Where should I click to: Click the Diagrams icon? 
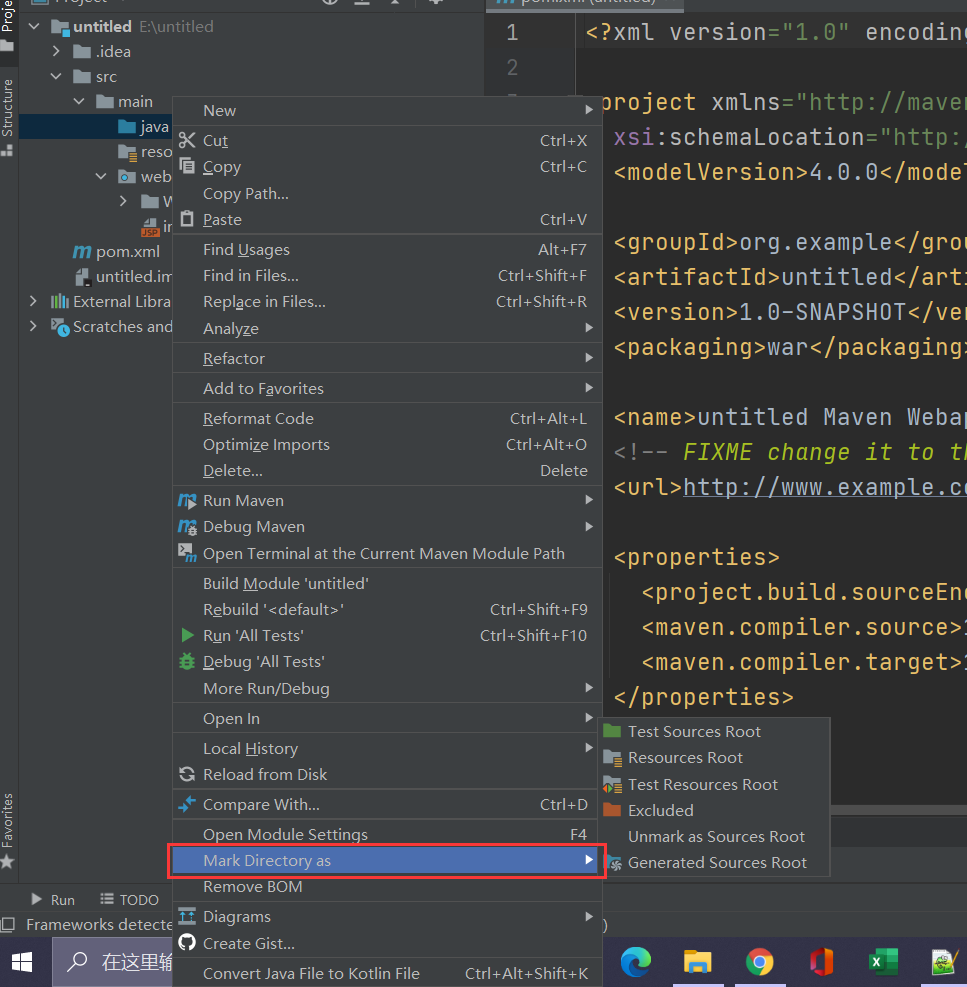[187, 916]
